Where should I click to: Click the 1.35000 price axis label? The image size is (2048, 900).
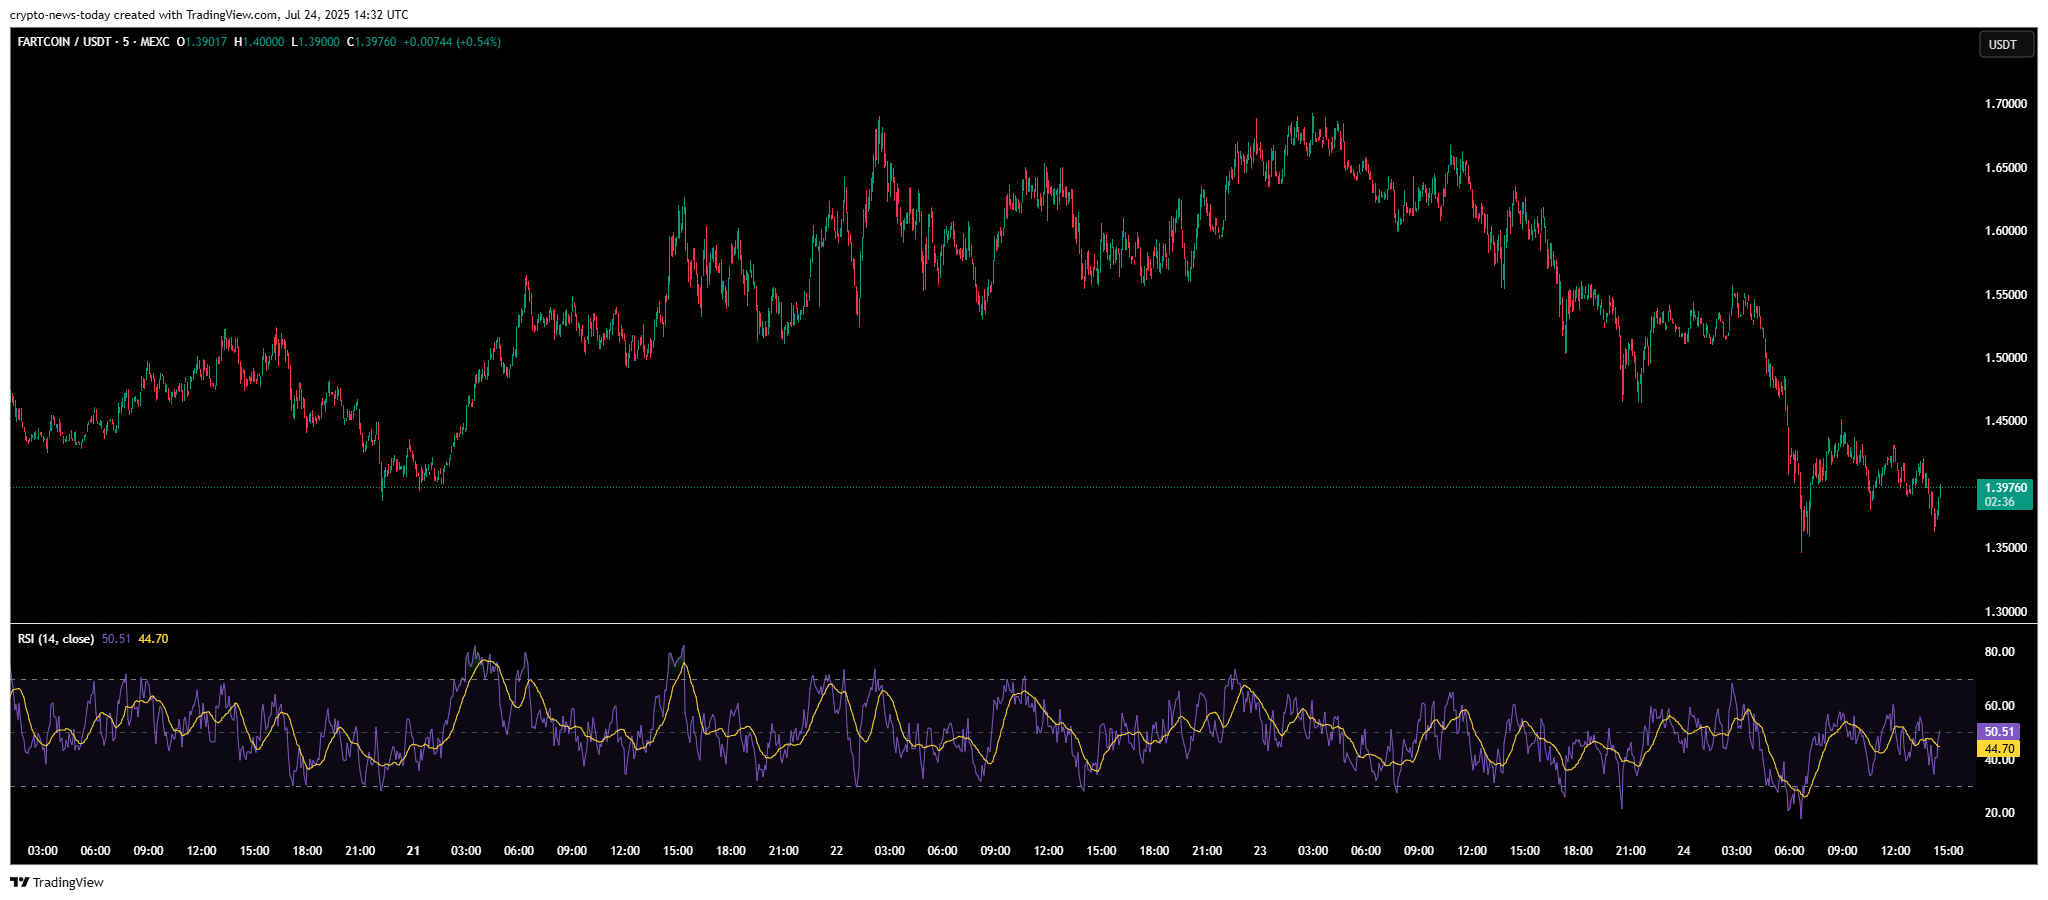coord(2006,548)
